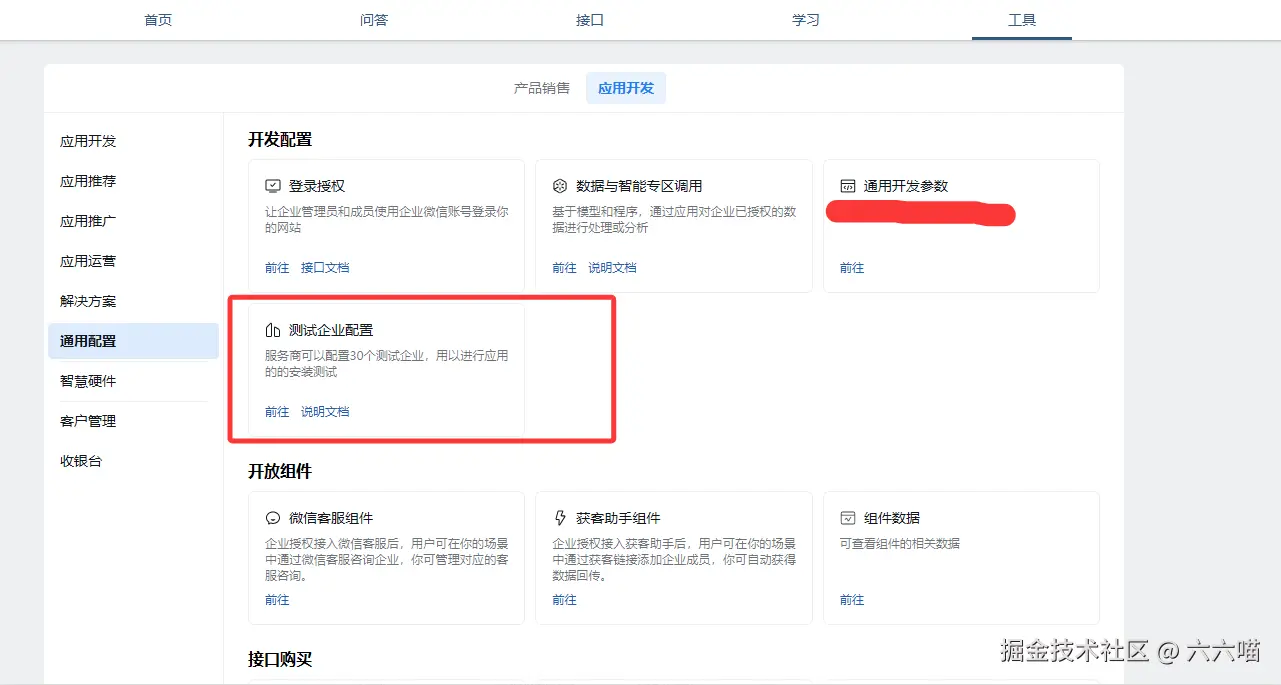This screenshot has width=1281, height=685.
Task: Open 说明文档 under 测试企业配置
Action: pos(325,412)
